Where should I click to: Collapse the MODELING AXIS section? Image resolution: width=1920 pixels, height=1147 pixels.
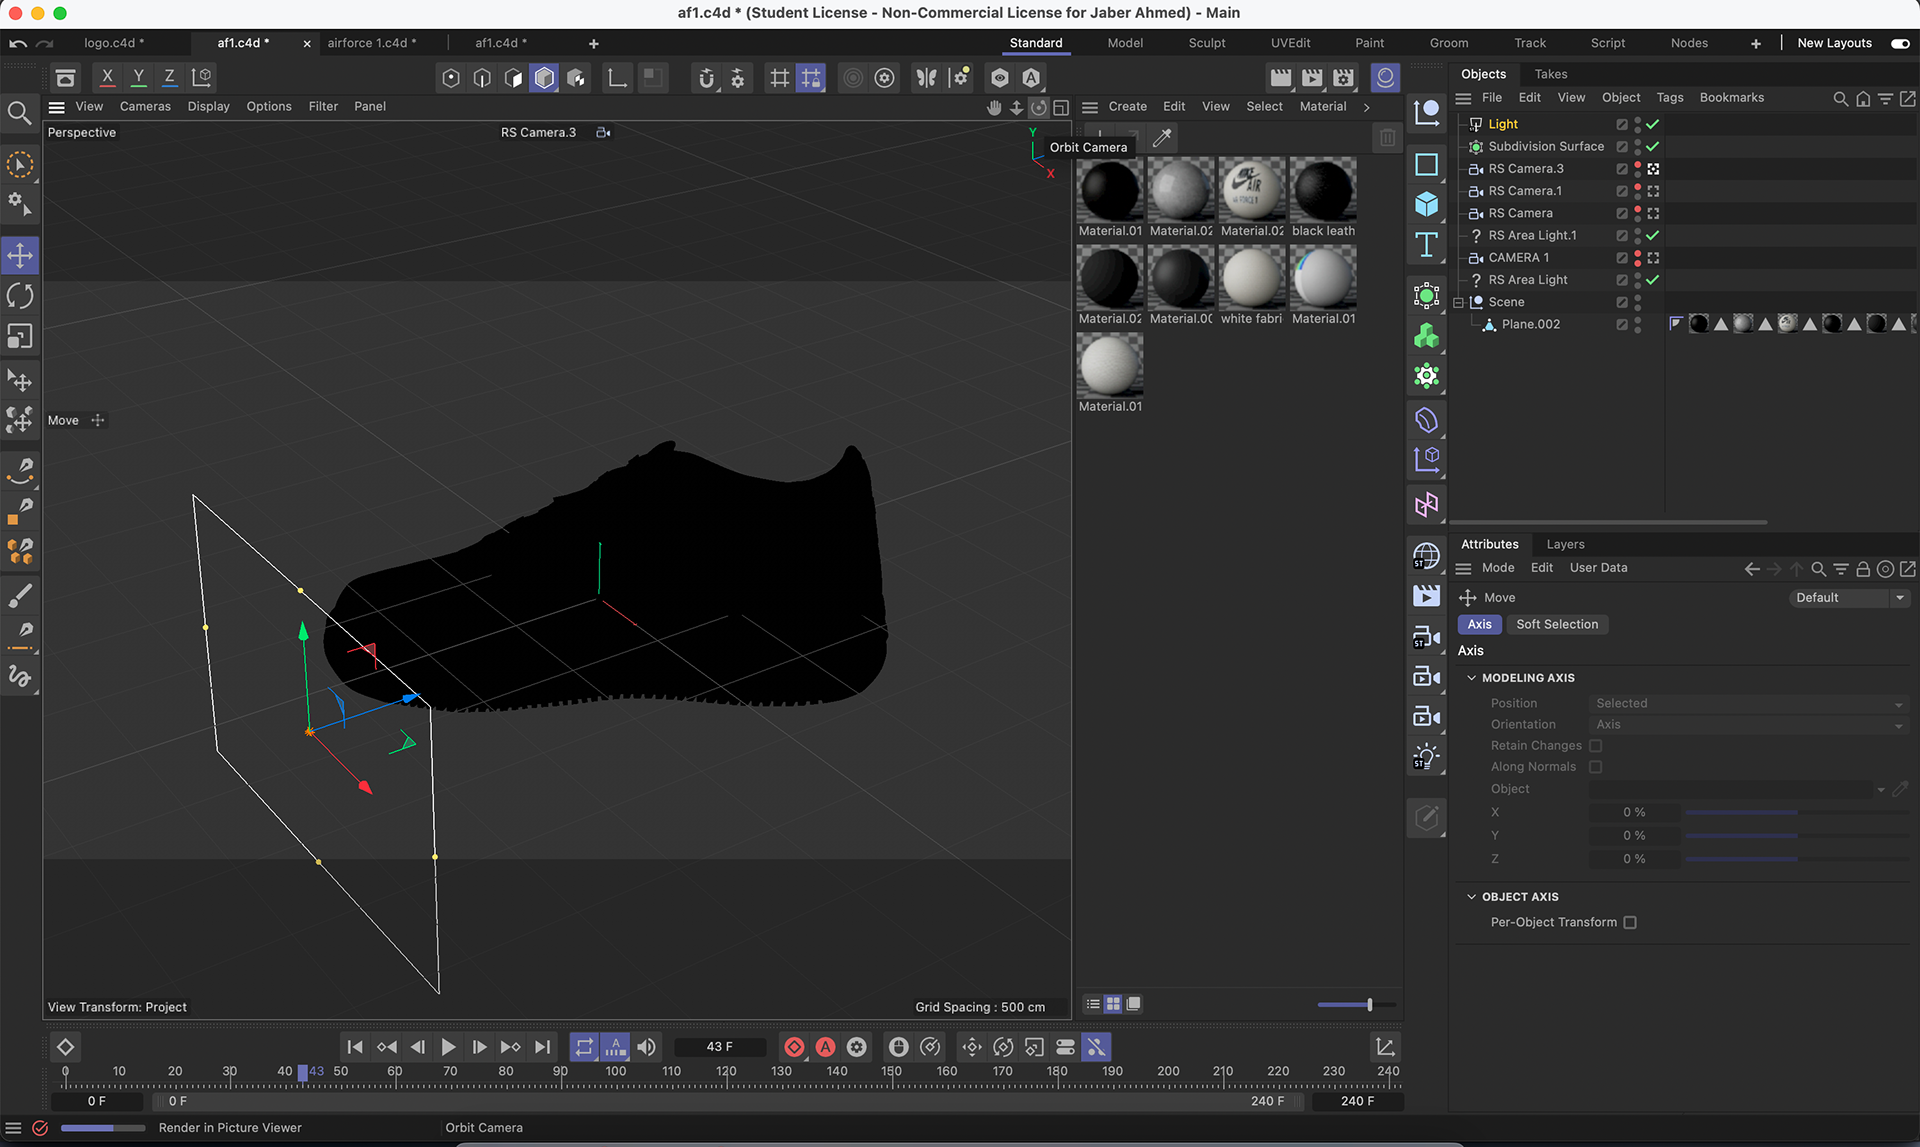click(x=1471, y=678)
